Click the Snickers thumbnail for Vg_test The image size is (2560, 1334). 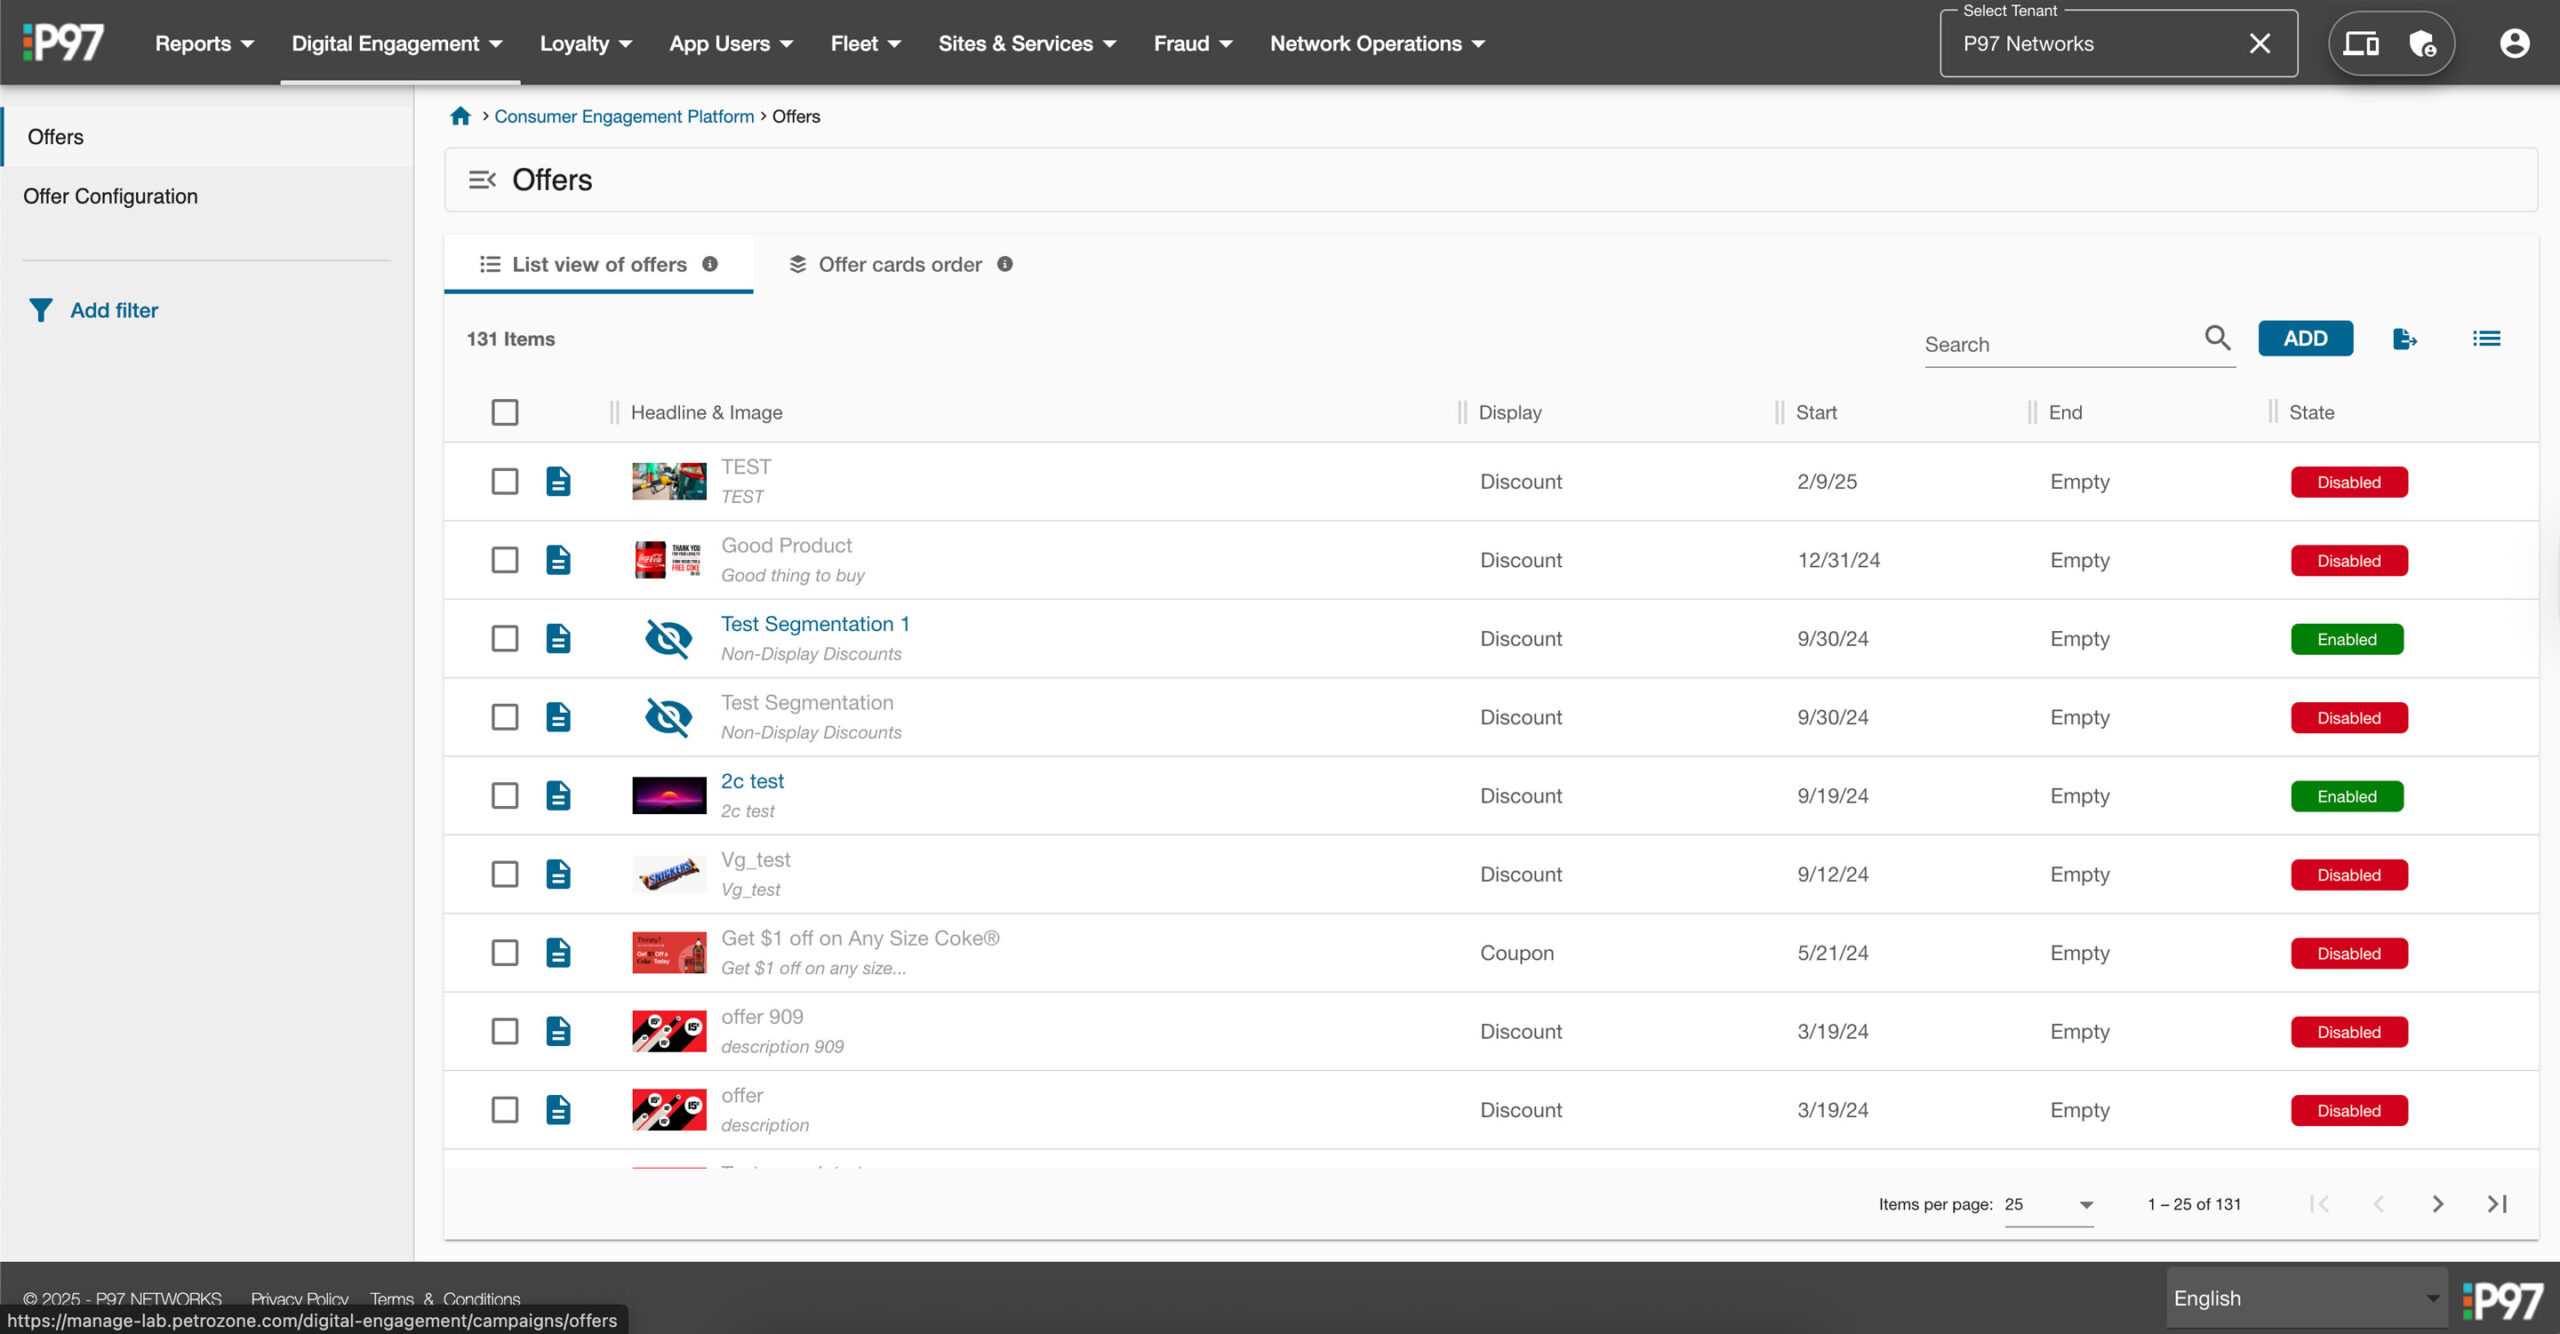point(669,875)
